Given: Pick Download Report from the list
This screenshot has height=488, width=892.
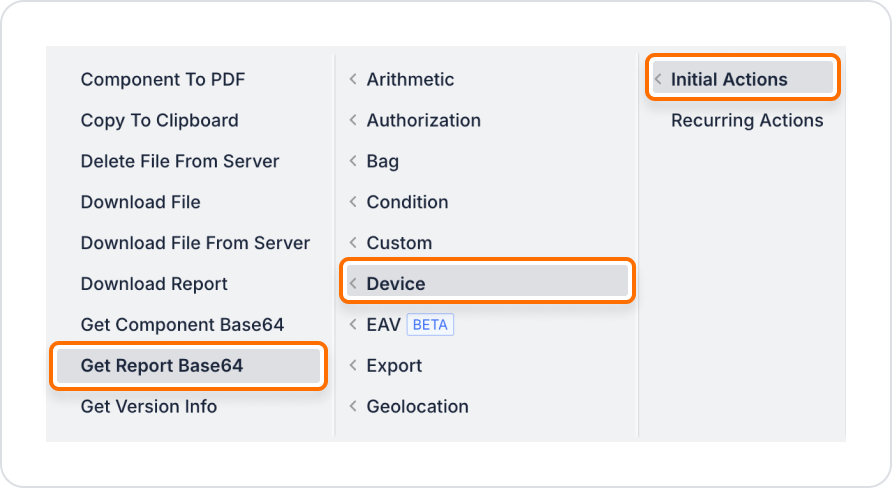Looking at the screenshot, I should click(155, 284).
